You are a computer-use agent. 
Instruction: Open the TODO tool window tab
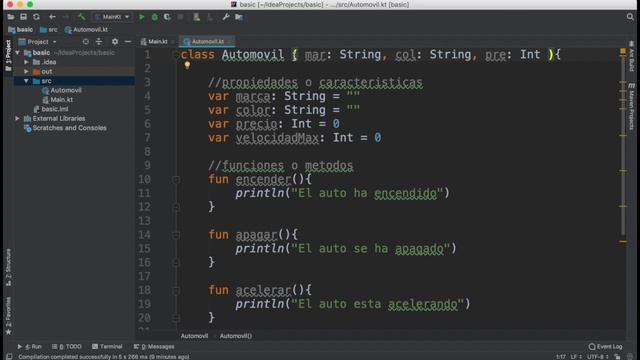pyautogui.click(x=67, y=347)
